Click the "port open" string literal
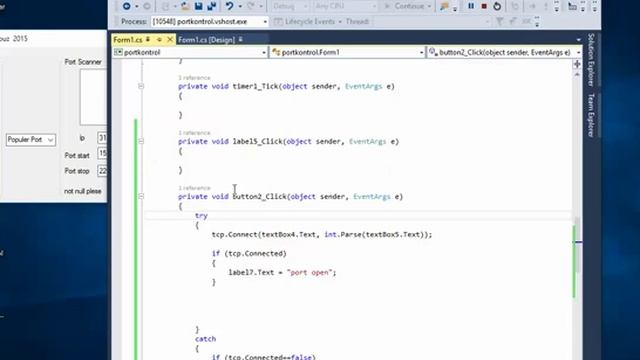 click(x=309, y=272)
